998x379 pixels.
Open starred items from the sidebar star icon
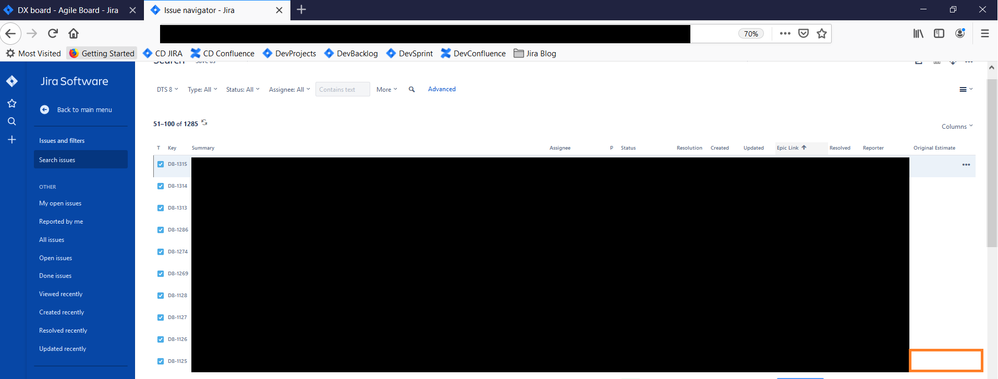tap(11, 103)
